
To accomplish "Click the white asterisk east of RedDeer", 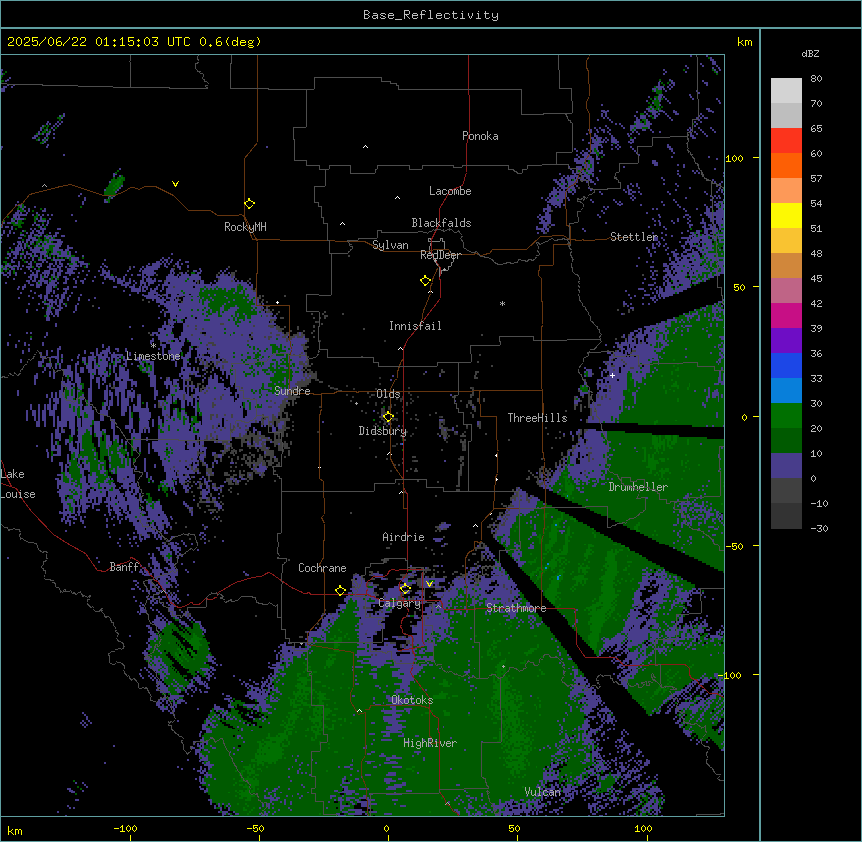I will pyautogui.click(x=502, y=304).
